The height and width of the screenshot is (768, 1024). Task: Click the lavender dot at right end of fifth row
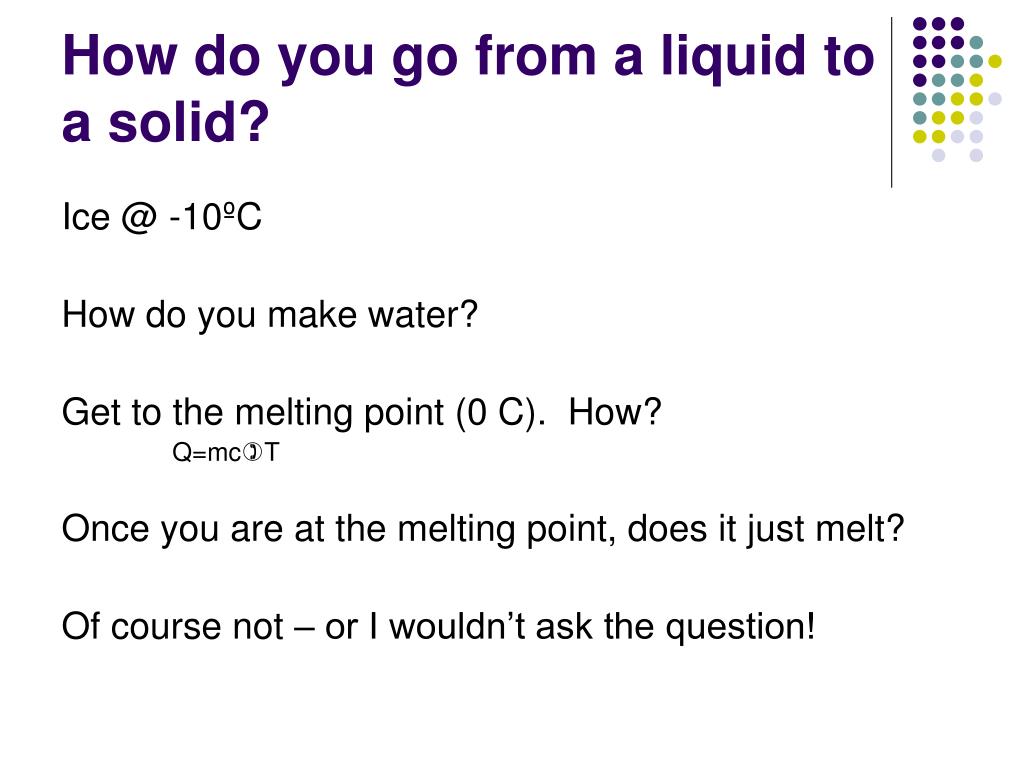coord(995,99)
